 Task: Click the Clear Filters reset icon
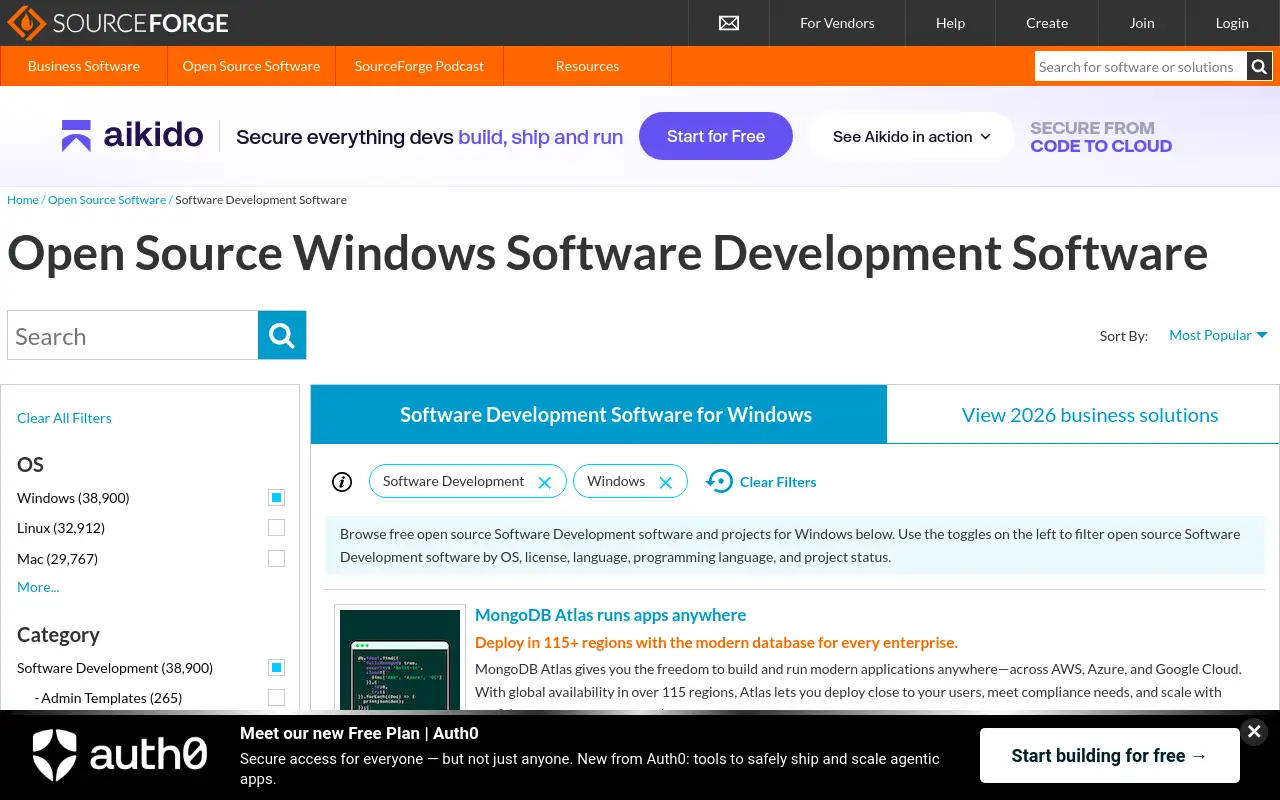tap(719, 481)
